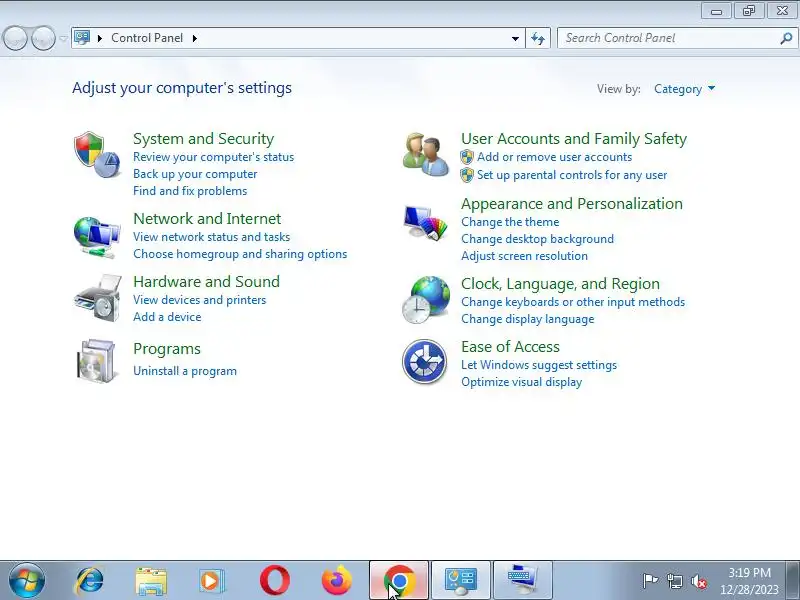800x600 pixels.
Task: Open the Hardware and Sound printer icon
Action: point(97,298)
